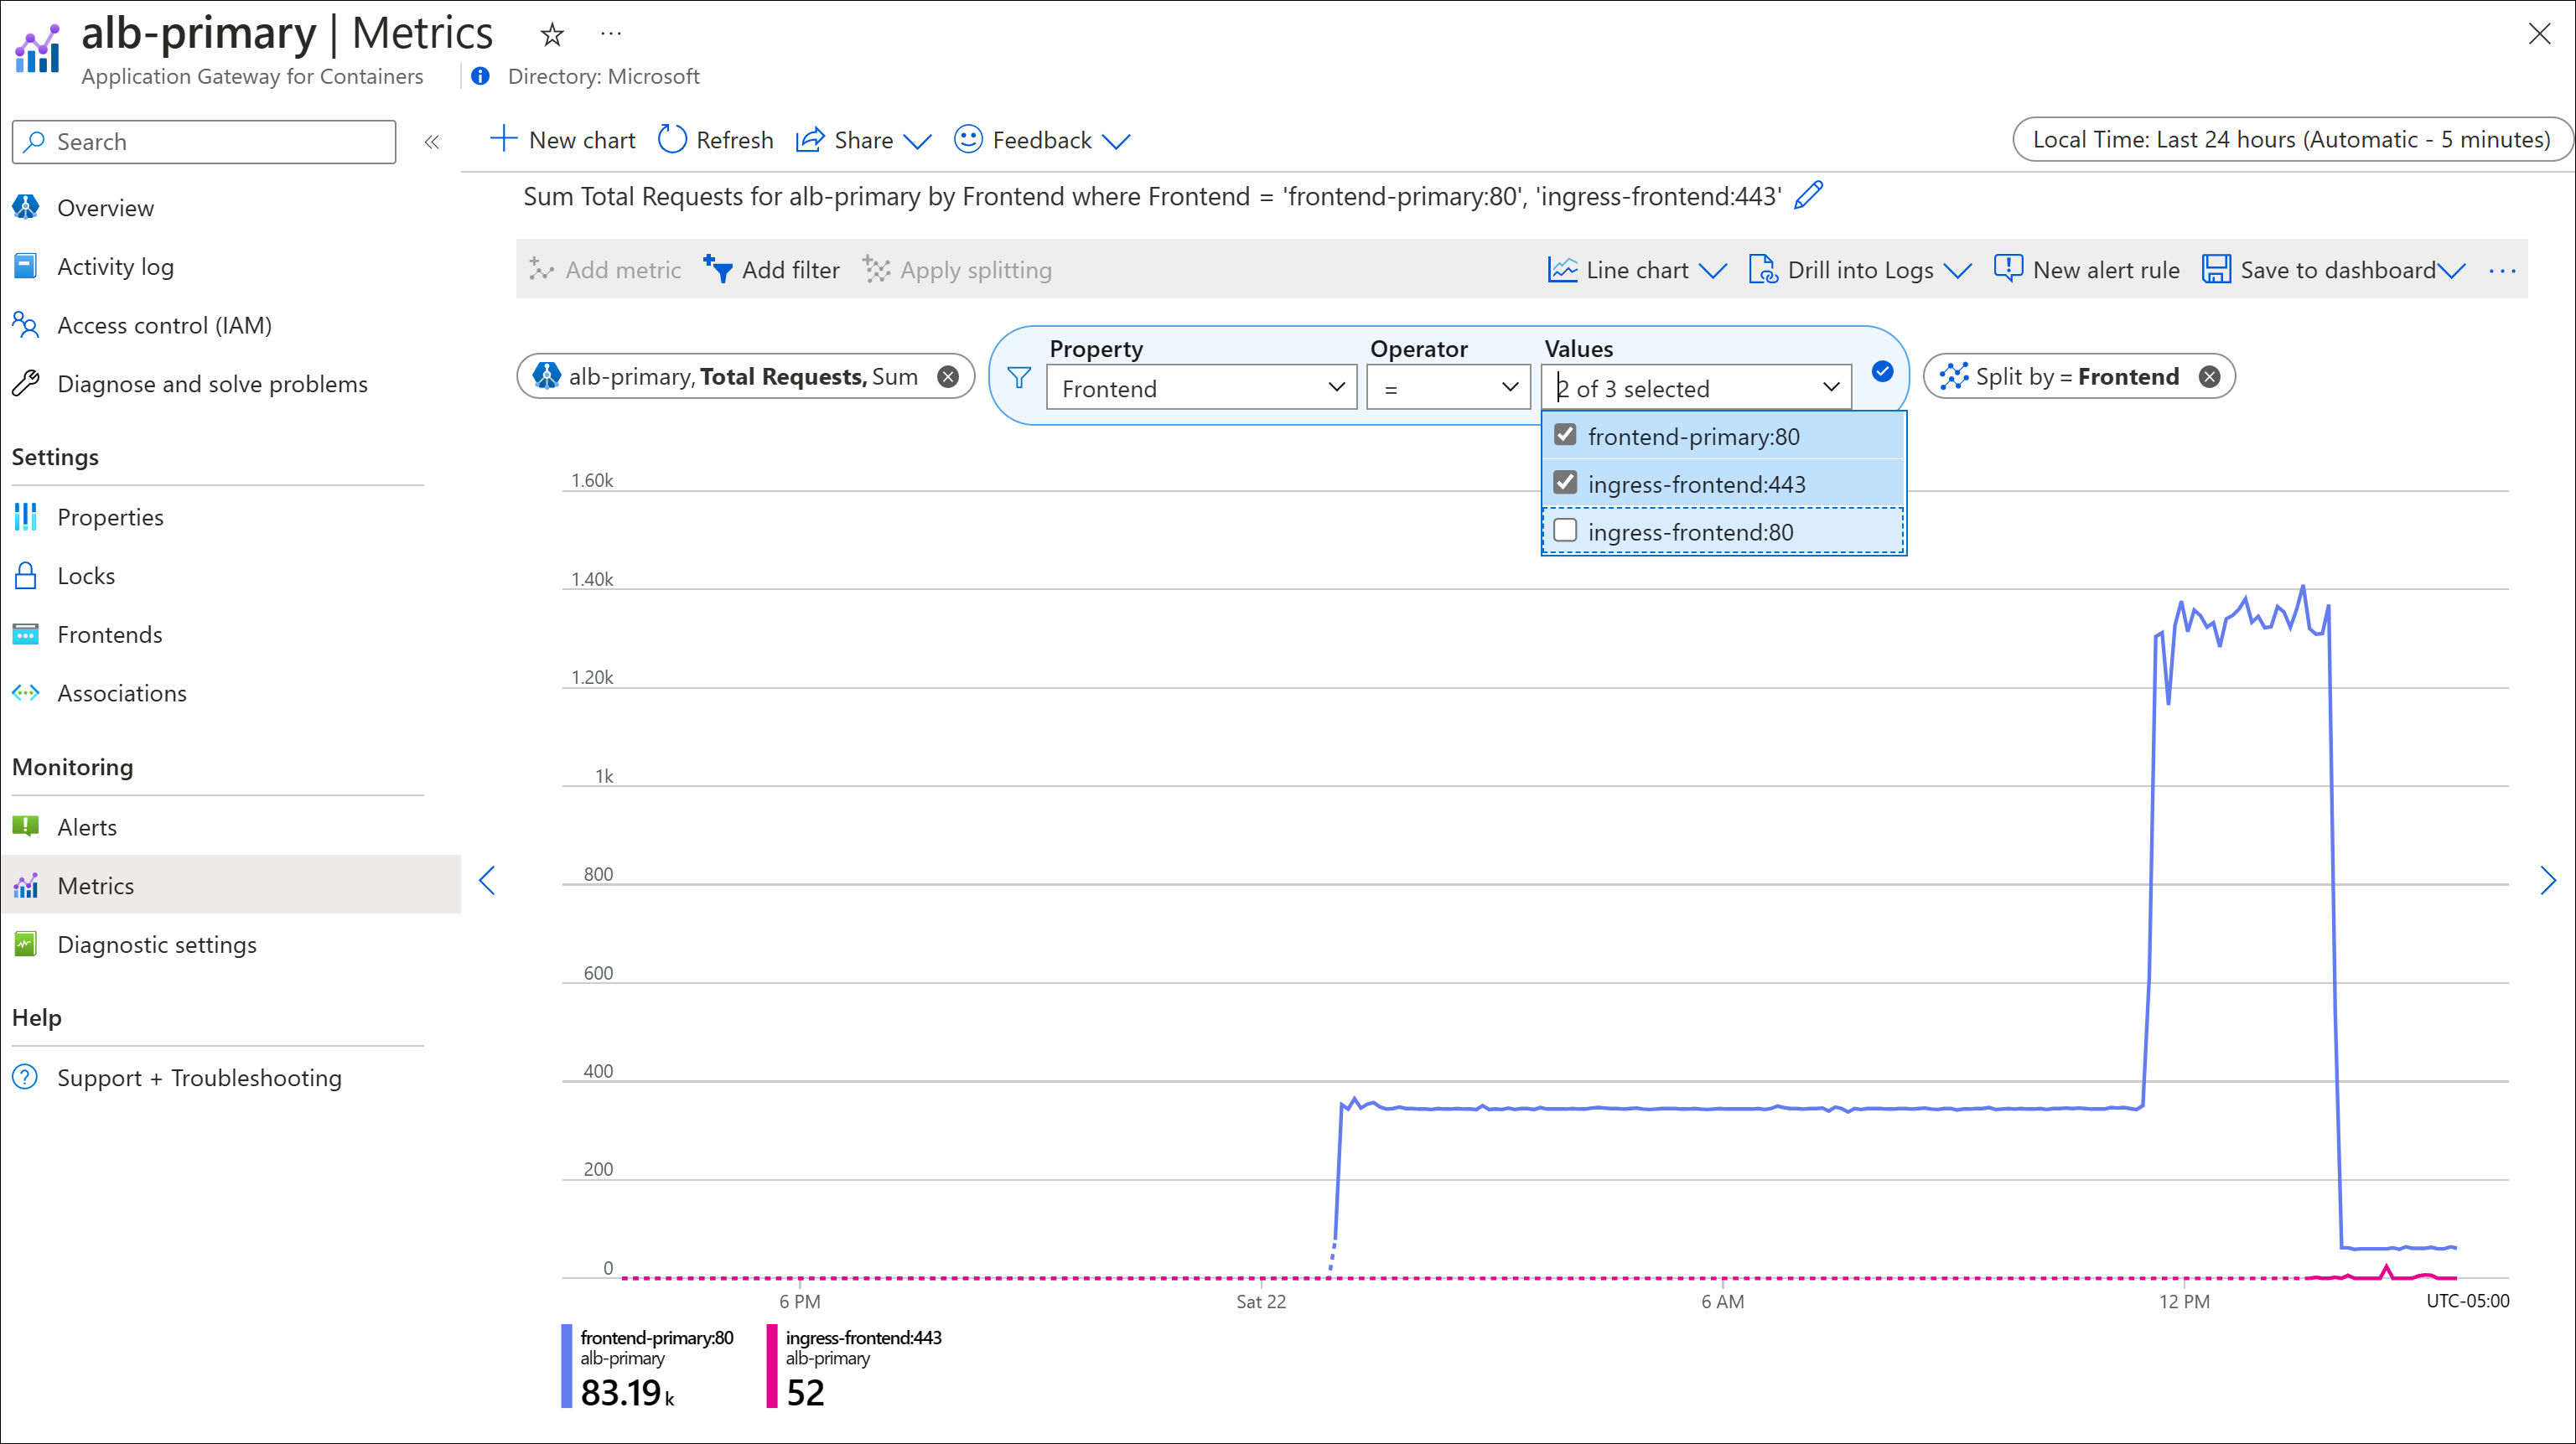Click the Add filter funnel icon
The width and height of the screenshot is (2576, 1444).
(x=720, y=269)
